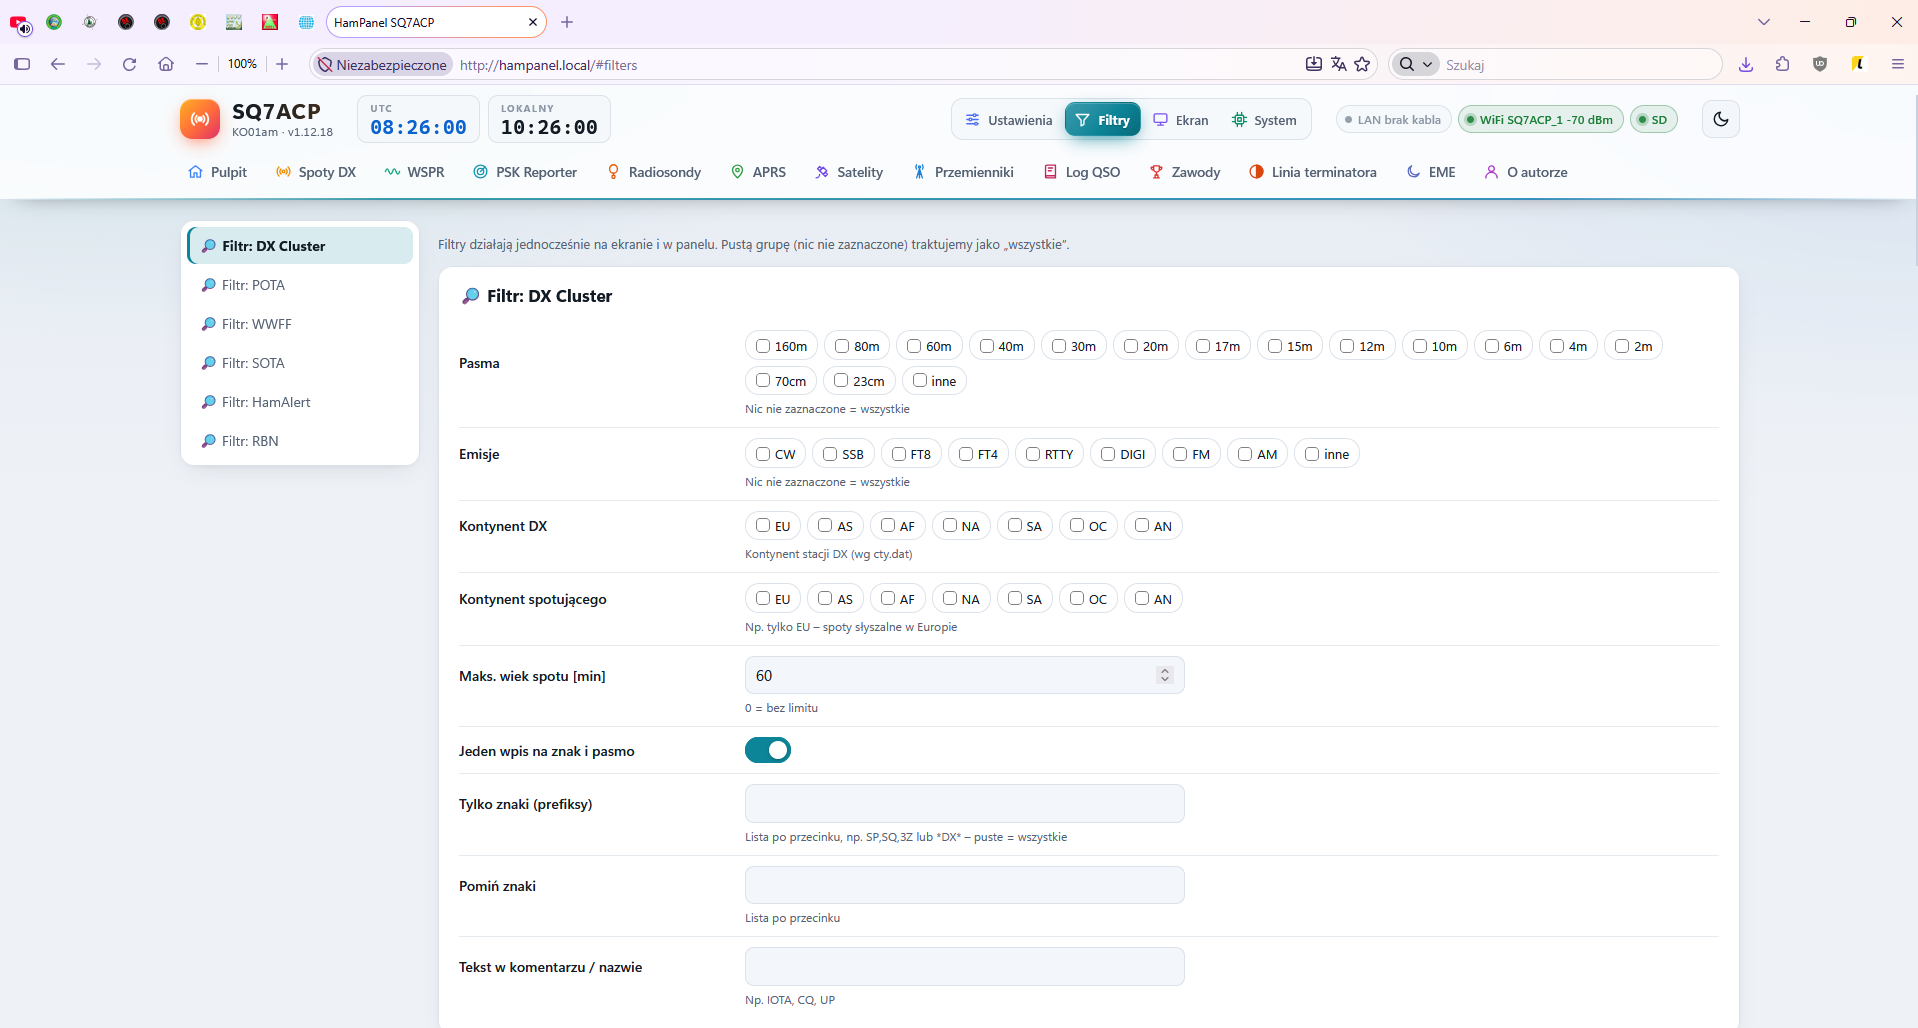Open the search engine dropdown arrow
The image size is (1918, 1028).
1428,64
